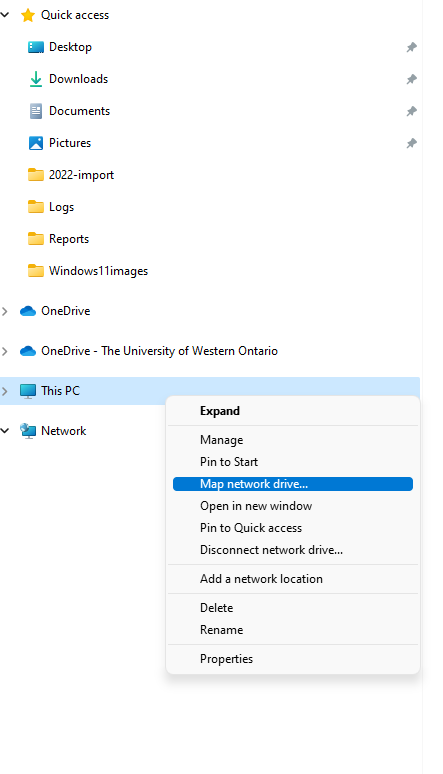This screenshot has height=774, width=443.
Task: Select the Windows11images folder
Action: (x=88, y=271)
